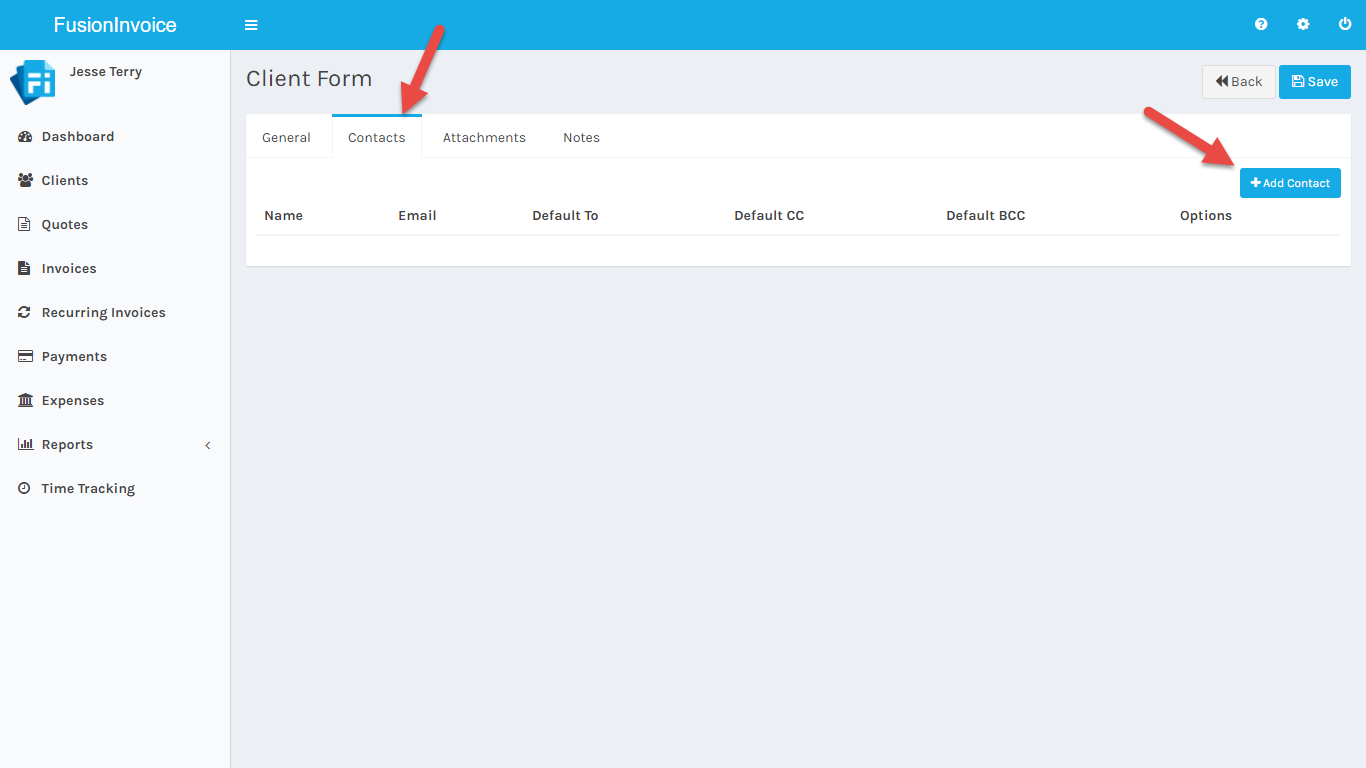Viewport: 1366px width, 768px height.
Task: Click the Clients people icon
Action: coord(25,181)
